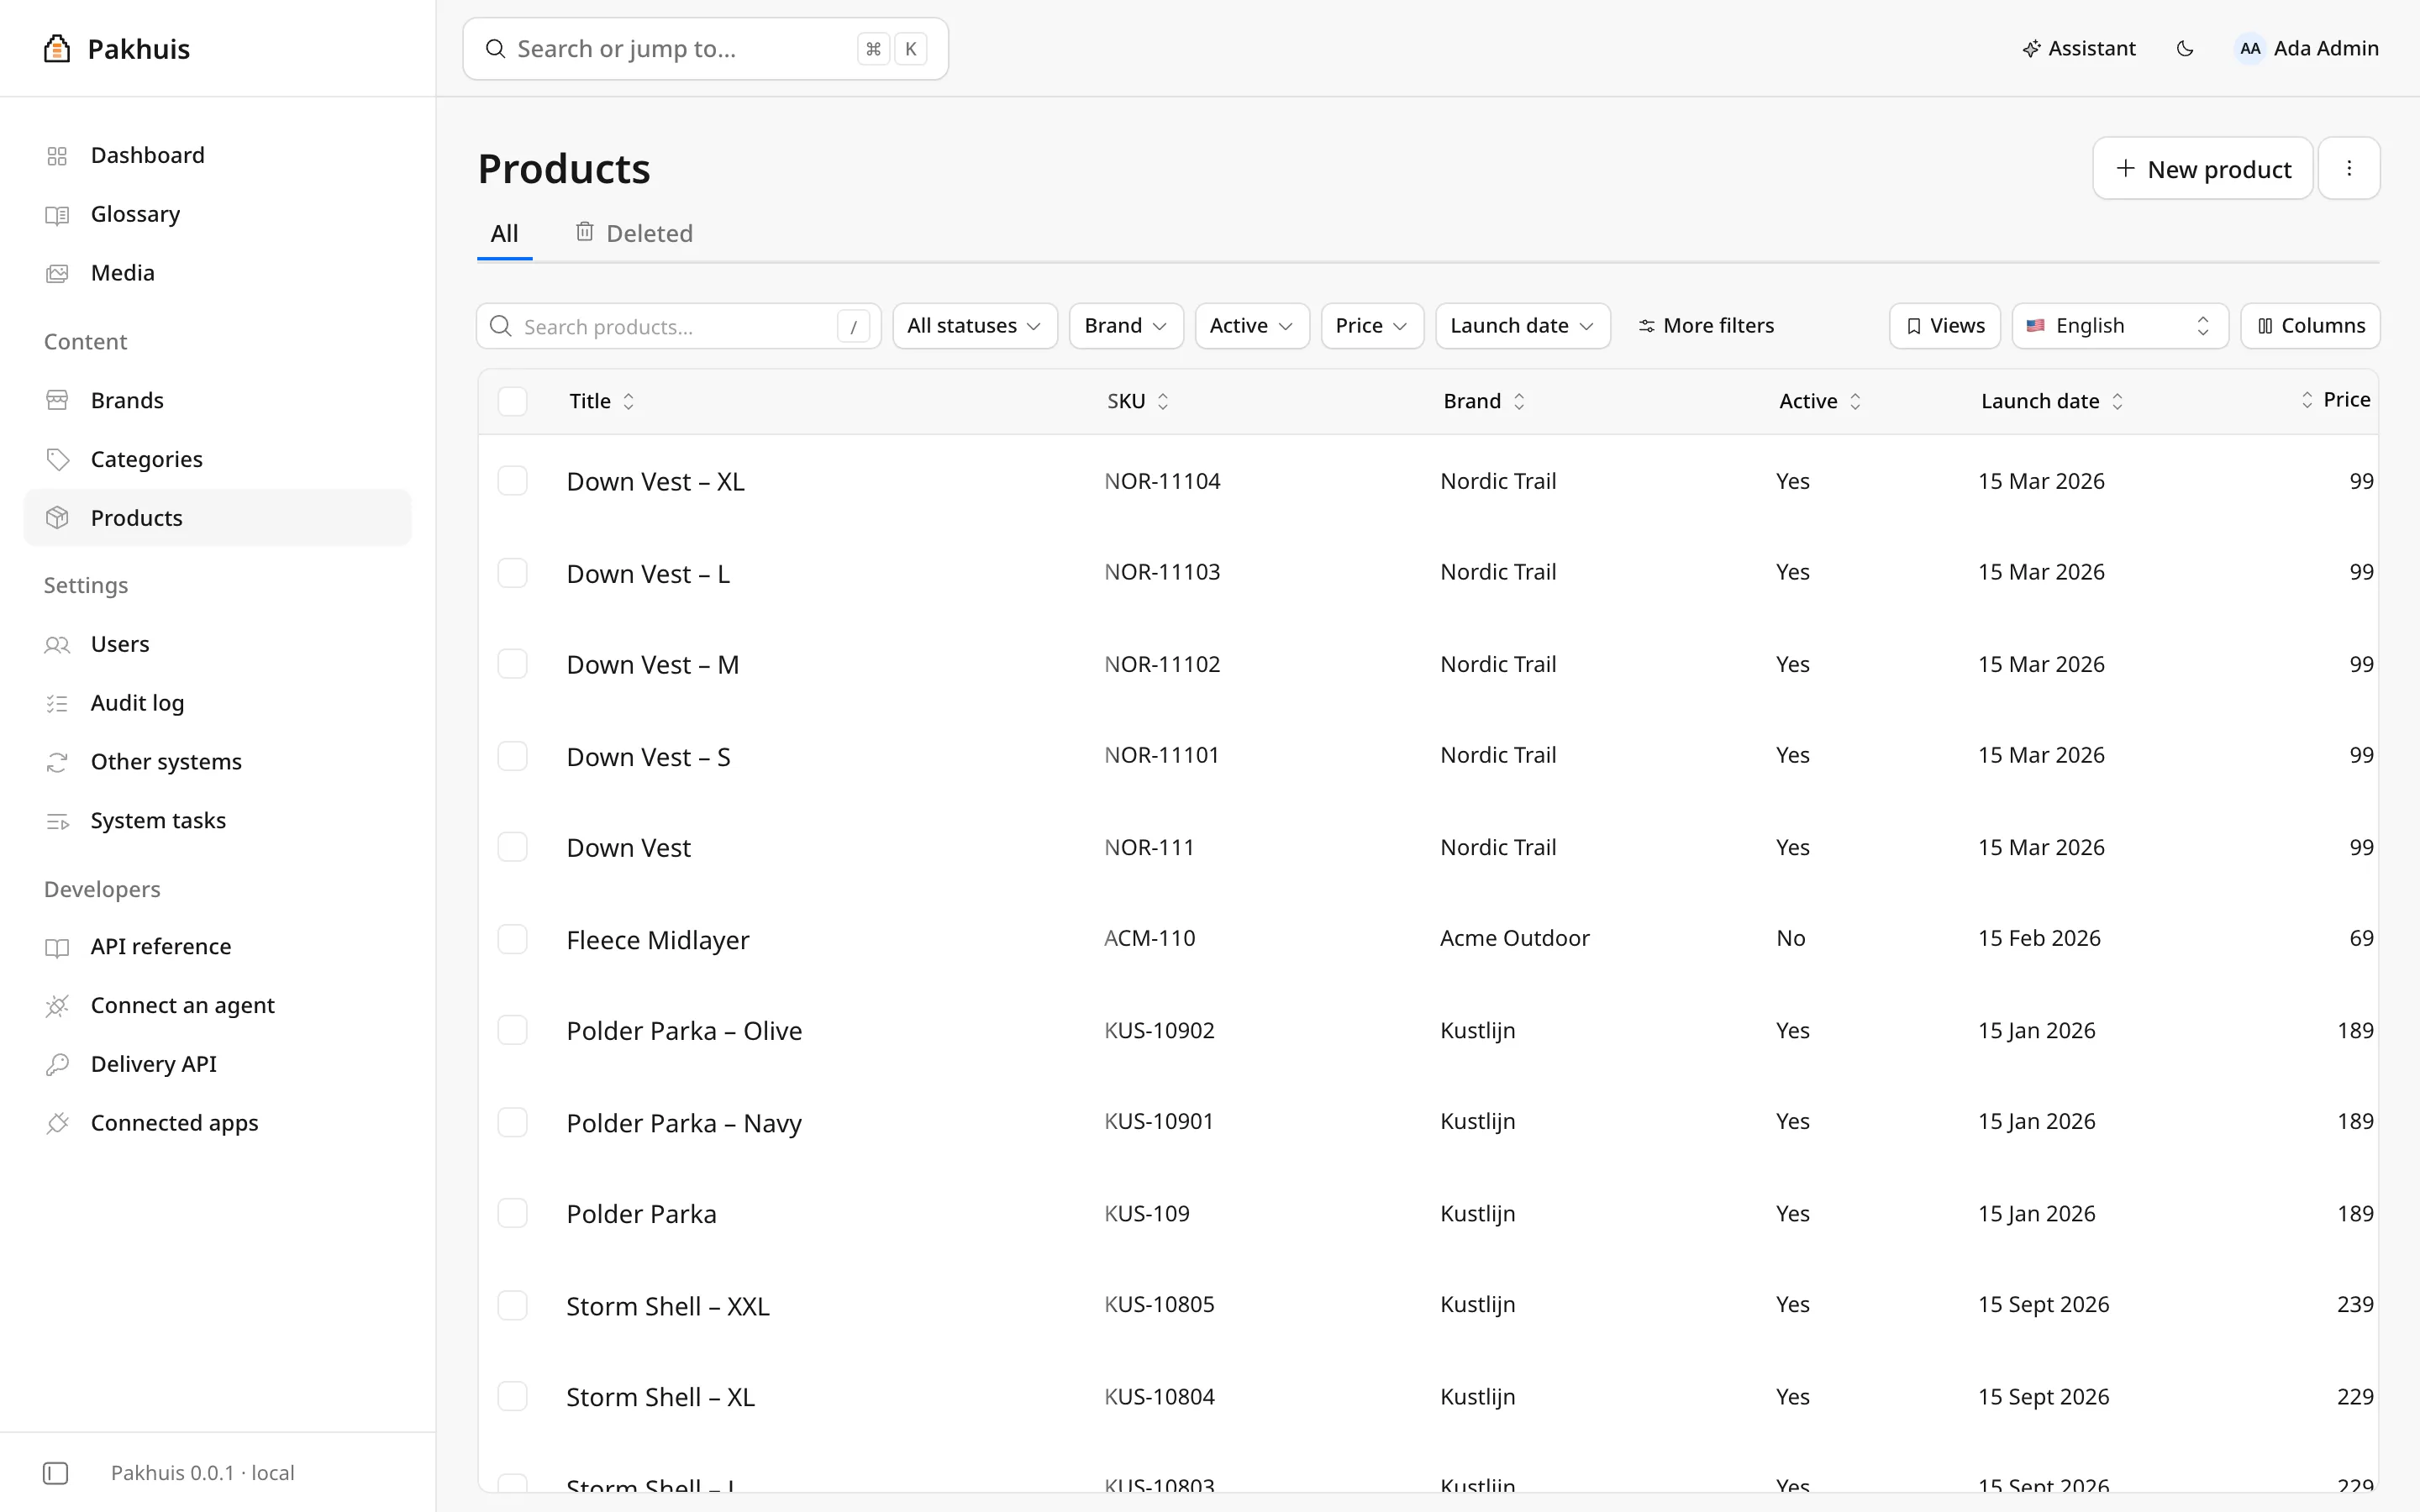The image size is (2420, 1512).
Task: Open Dashboard via its grid icon
Action: point(57,156)
